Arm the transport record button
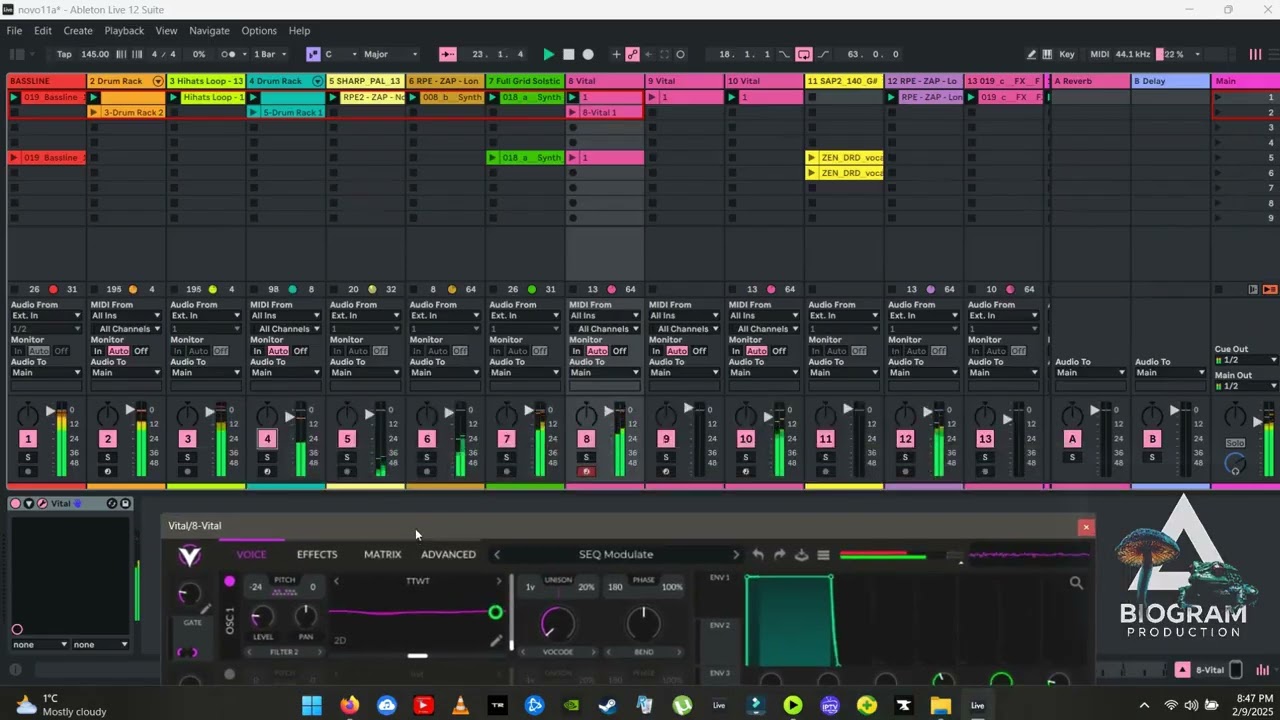 pos(588,54)
